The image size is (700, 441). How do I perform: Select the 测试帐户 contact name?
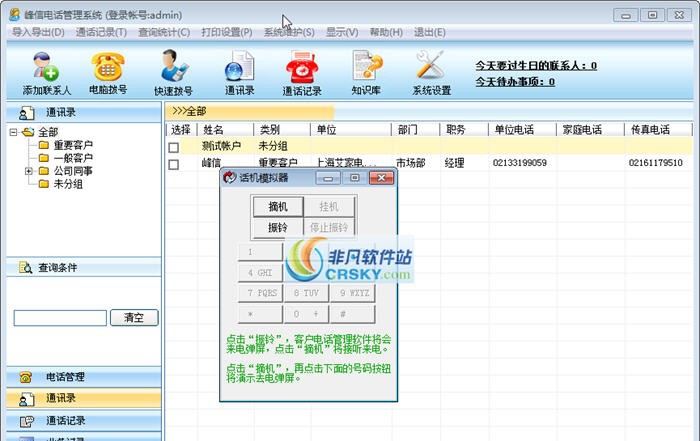[221, 146]
